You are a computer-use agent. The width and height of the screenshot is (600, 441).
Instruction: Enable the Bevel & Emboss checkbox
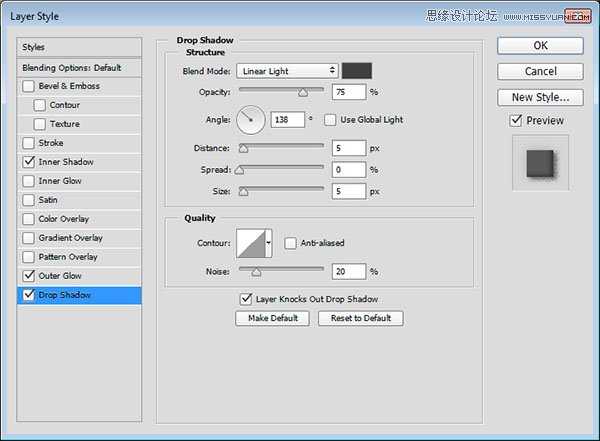pyautogui.click(x=28, y=86)
